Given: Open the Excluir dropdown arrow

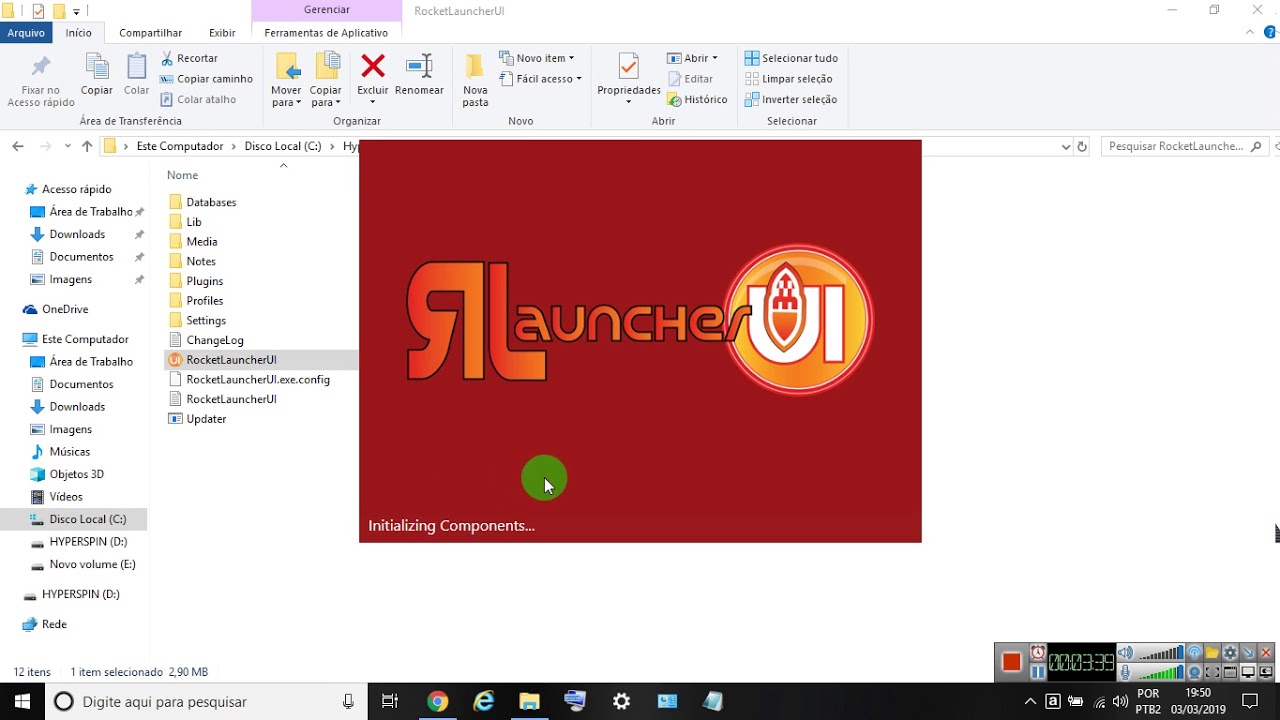Looking at the screenshot, I should point(373,103).
